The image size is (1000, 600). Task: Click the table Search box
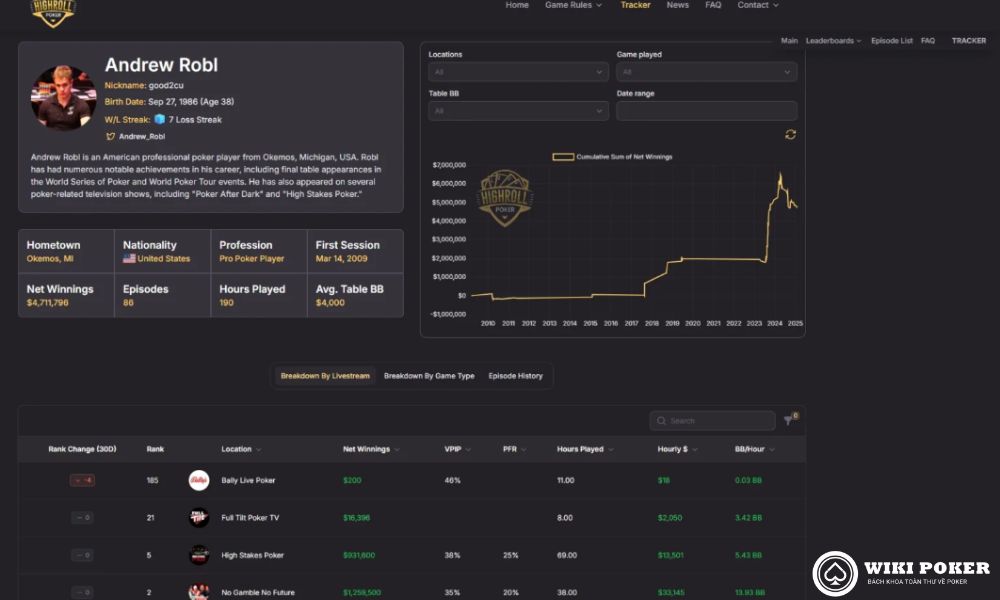click(x=712, y=421)
